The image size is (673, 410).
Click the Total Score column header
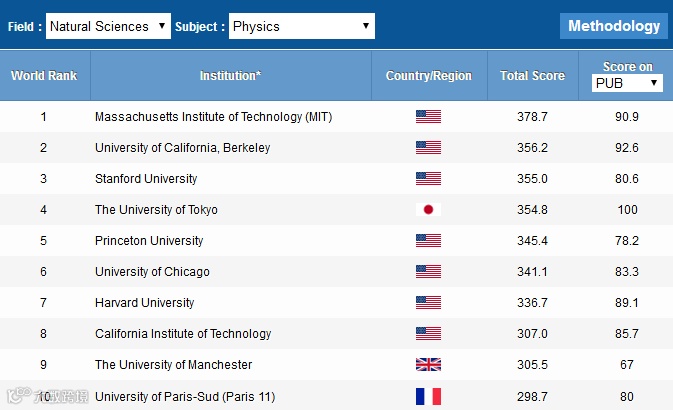pyautogui.click(x=532, y=76)
